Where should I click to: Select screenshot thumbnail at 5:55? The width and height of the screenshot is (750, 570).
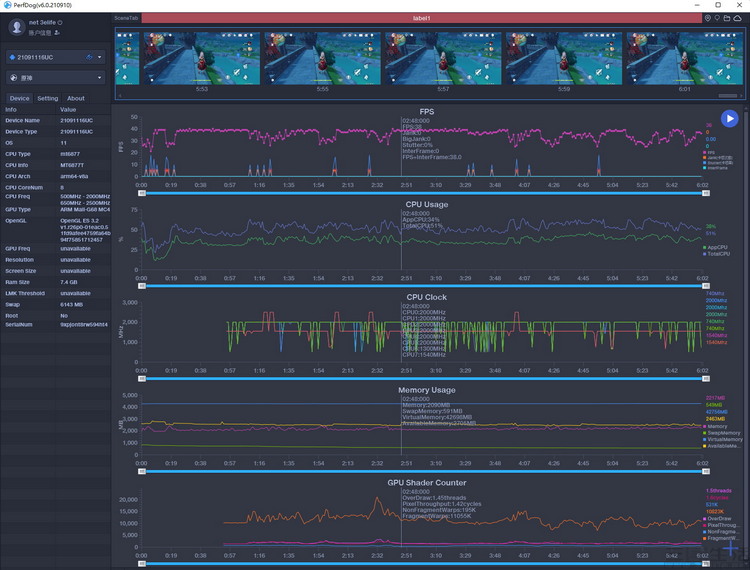tap(322, 58)
